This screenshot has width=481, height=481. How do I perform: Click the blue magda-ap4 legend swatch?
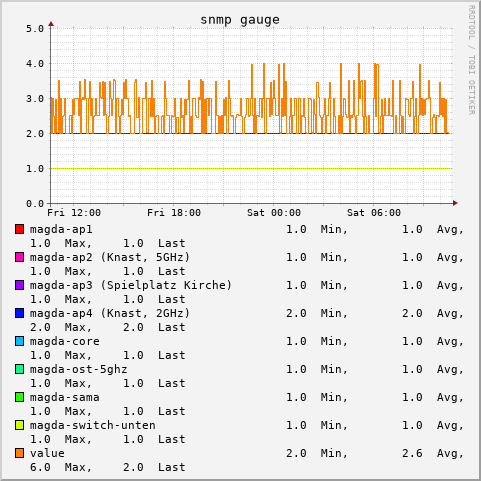(x=19, y=313)
